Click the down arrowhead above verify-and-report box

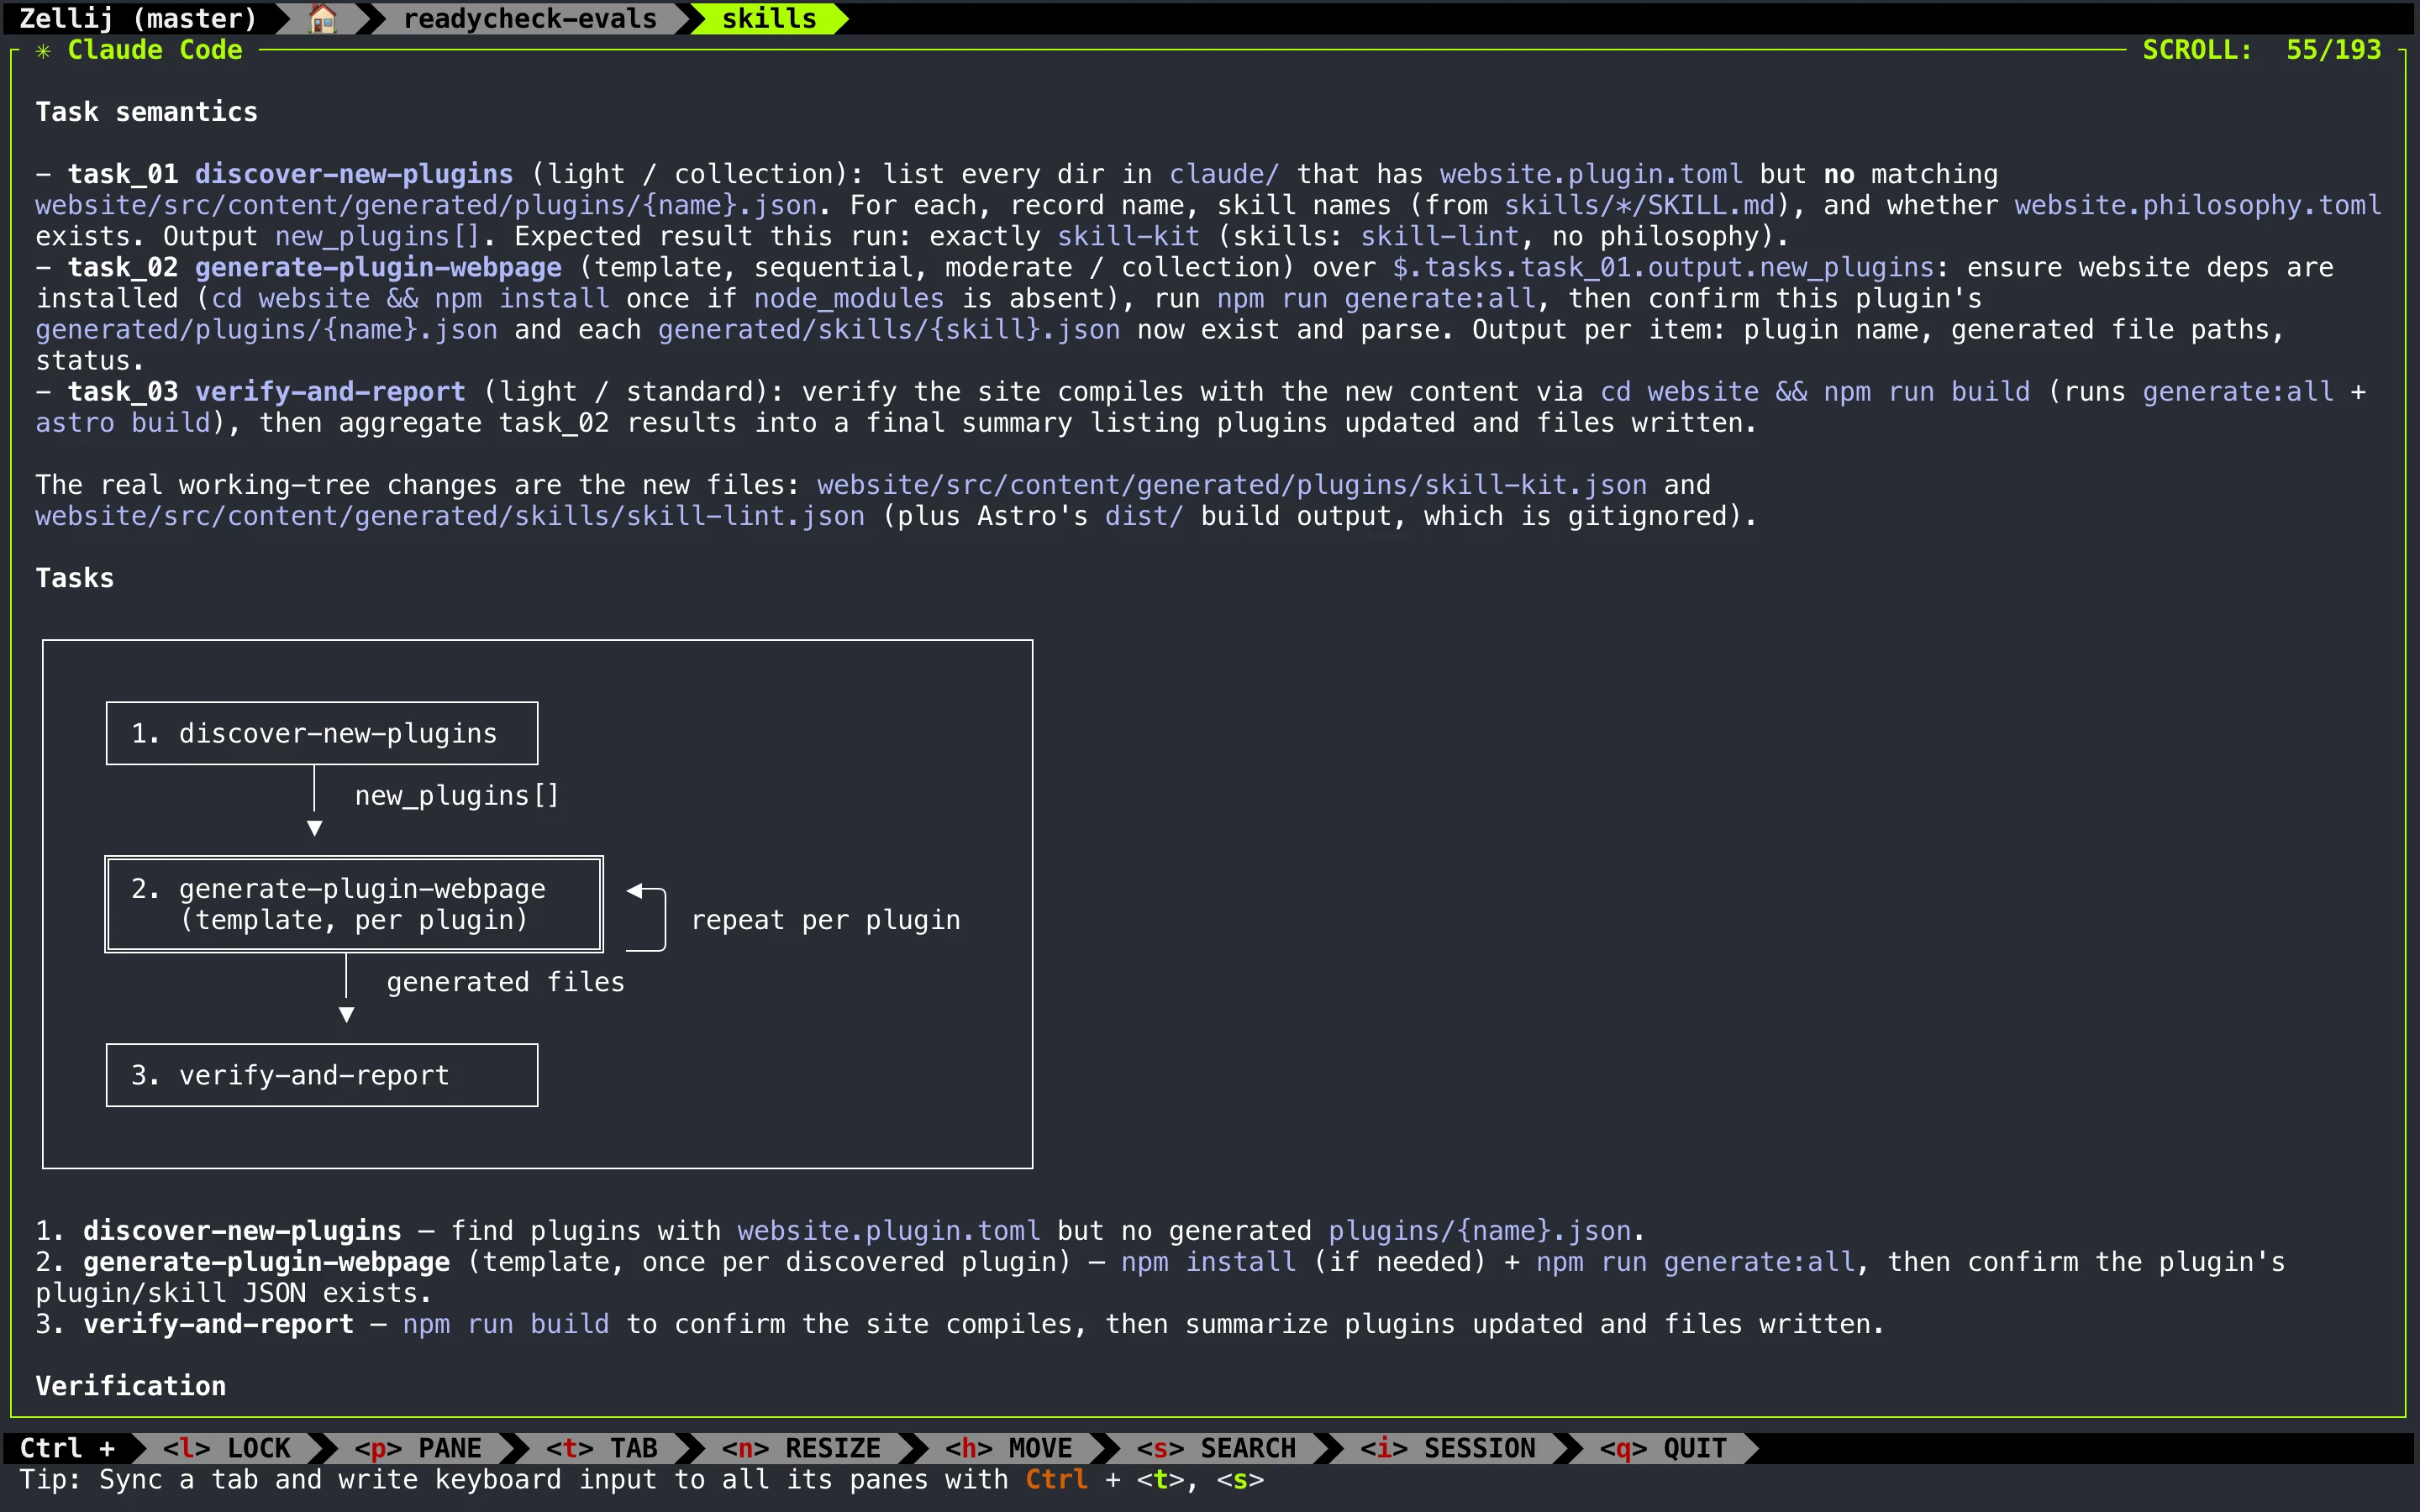(346, 1015)
